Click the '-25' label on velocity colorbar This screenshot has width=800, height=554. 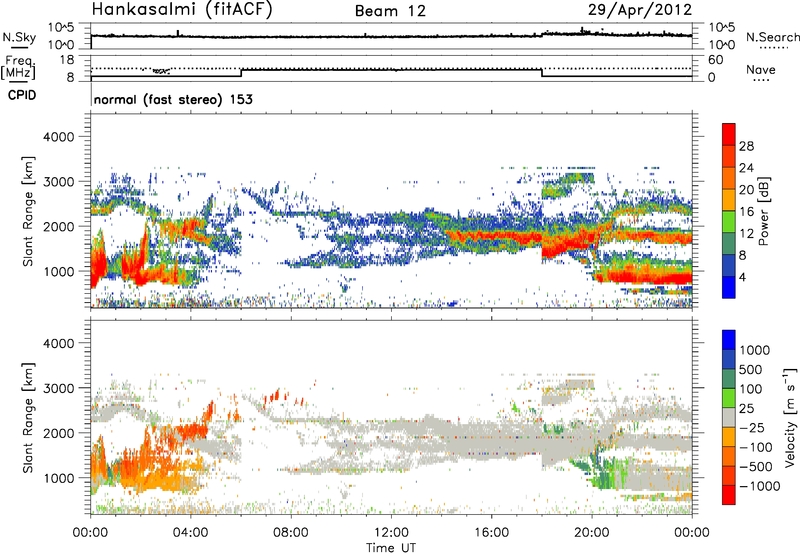[752, 428]
